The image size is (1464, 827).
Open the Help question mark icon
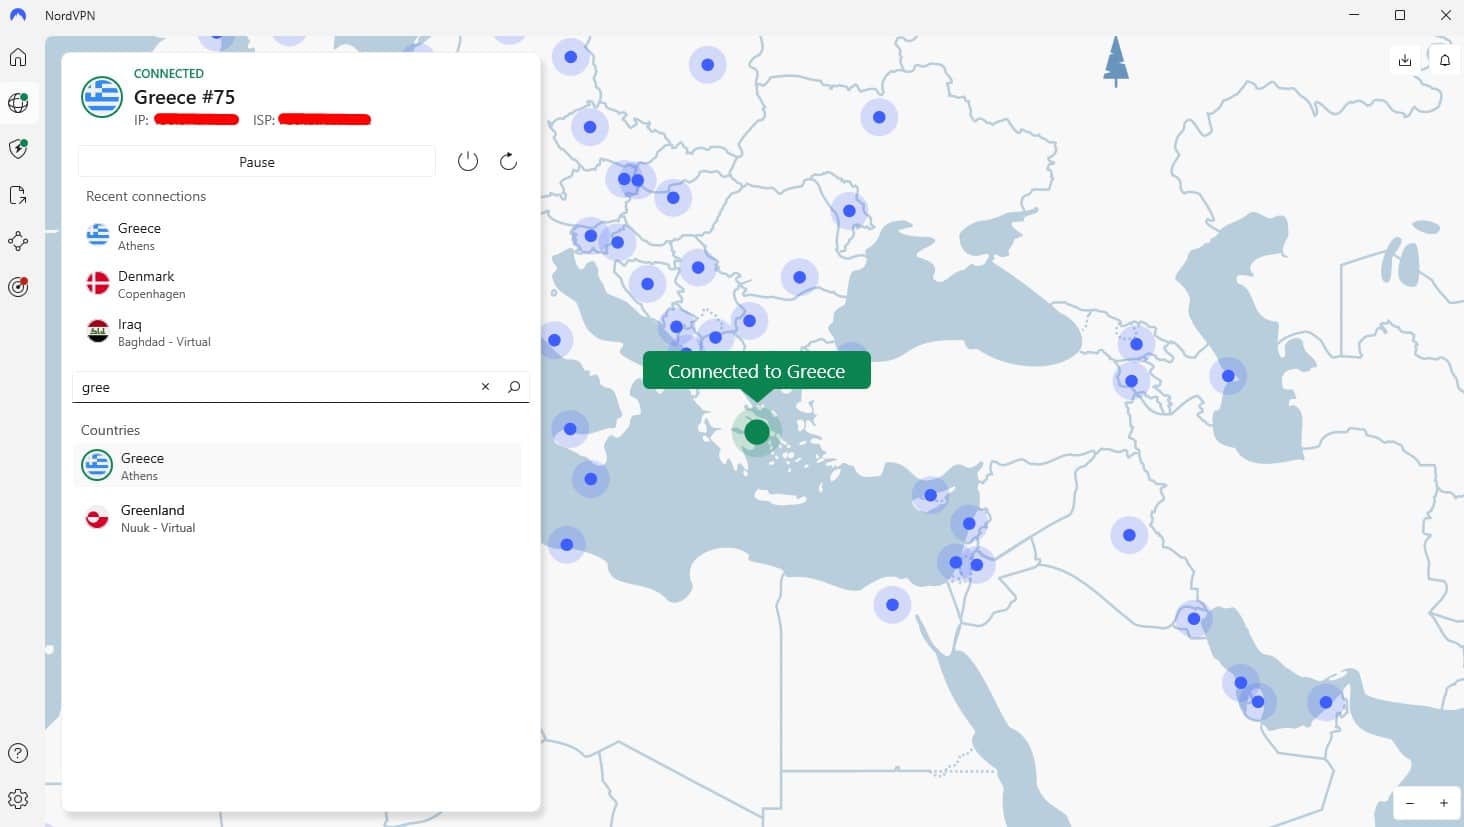(18, 753)
